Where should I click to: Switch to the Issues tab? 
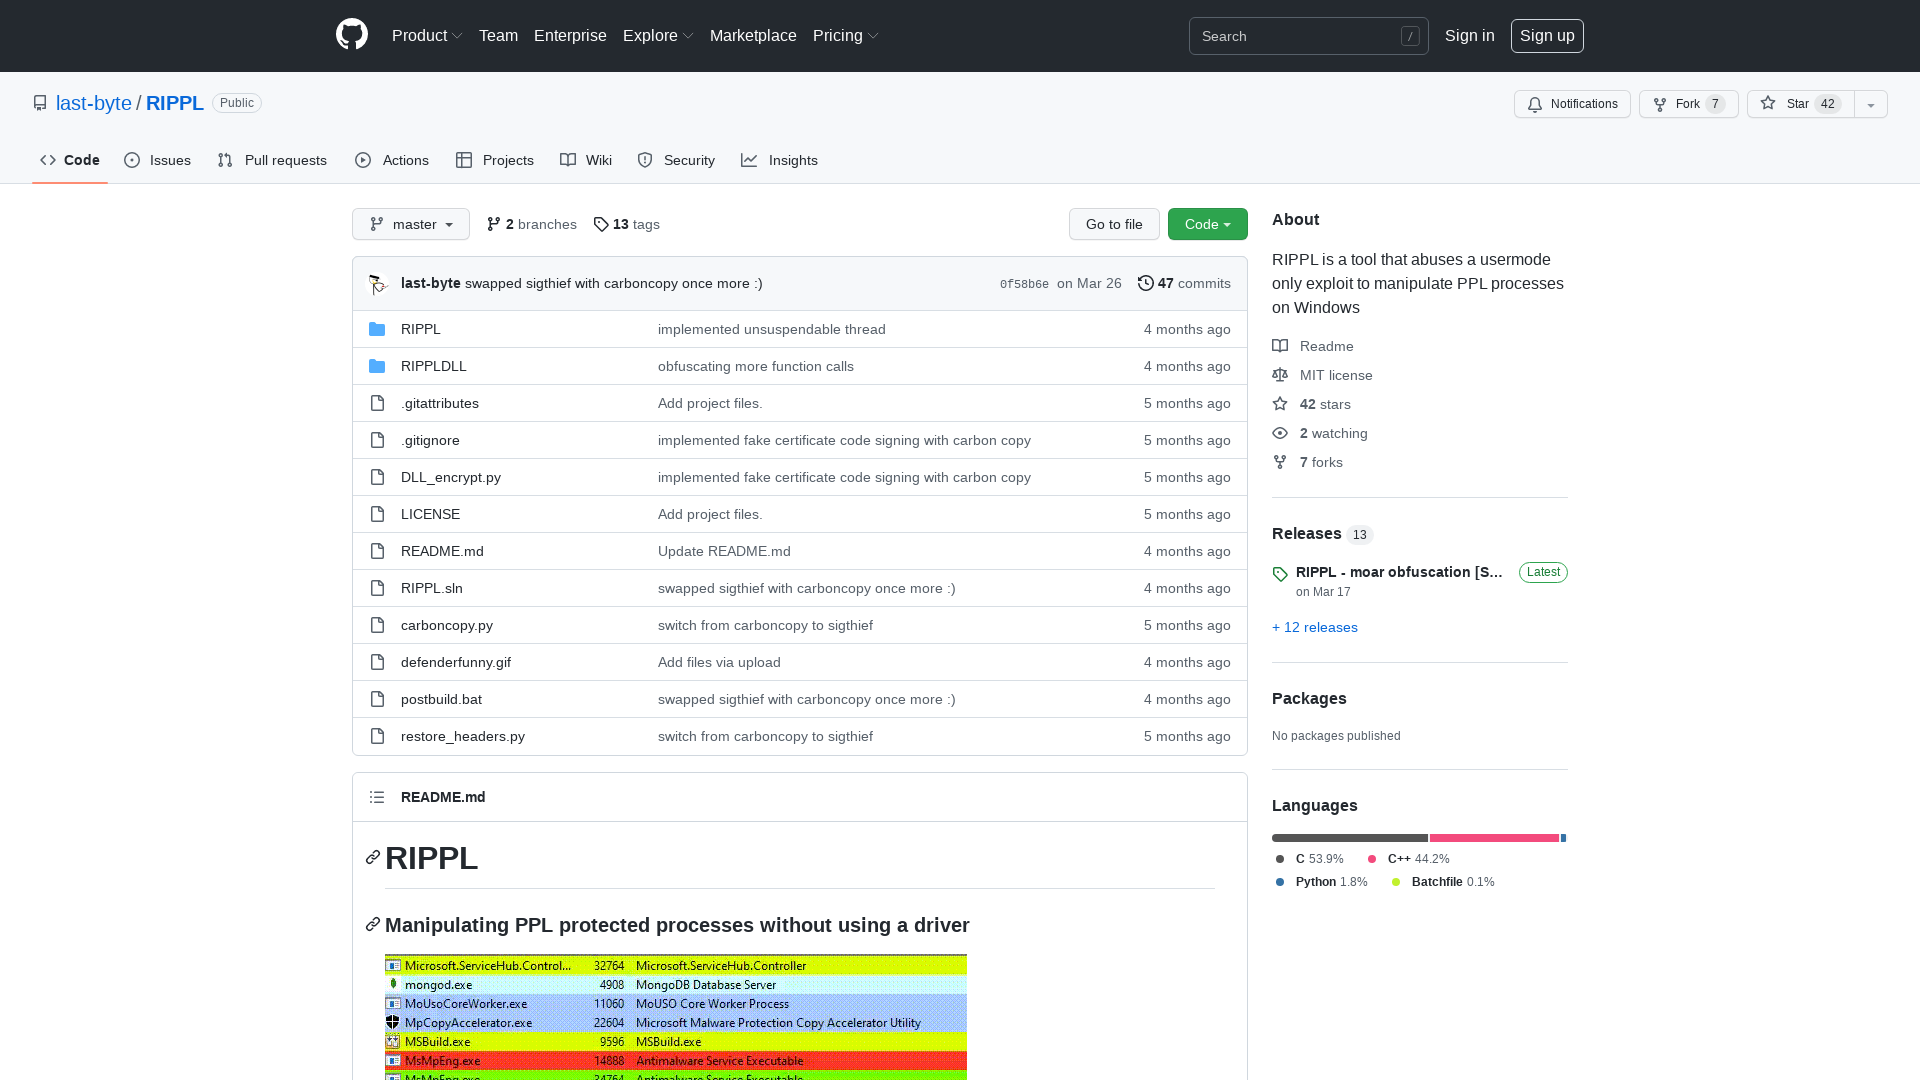pos(157,160)
